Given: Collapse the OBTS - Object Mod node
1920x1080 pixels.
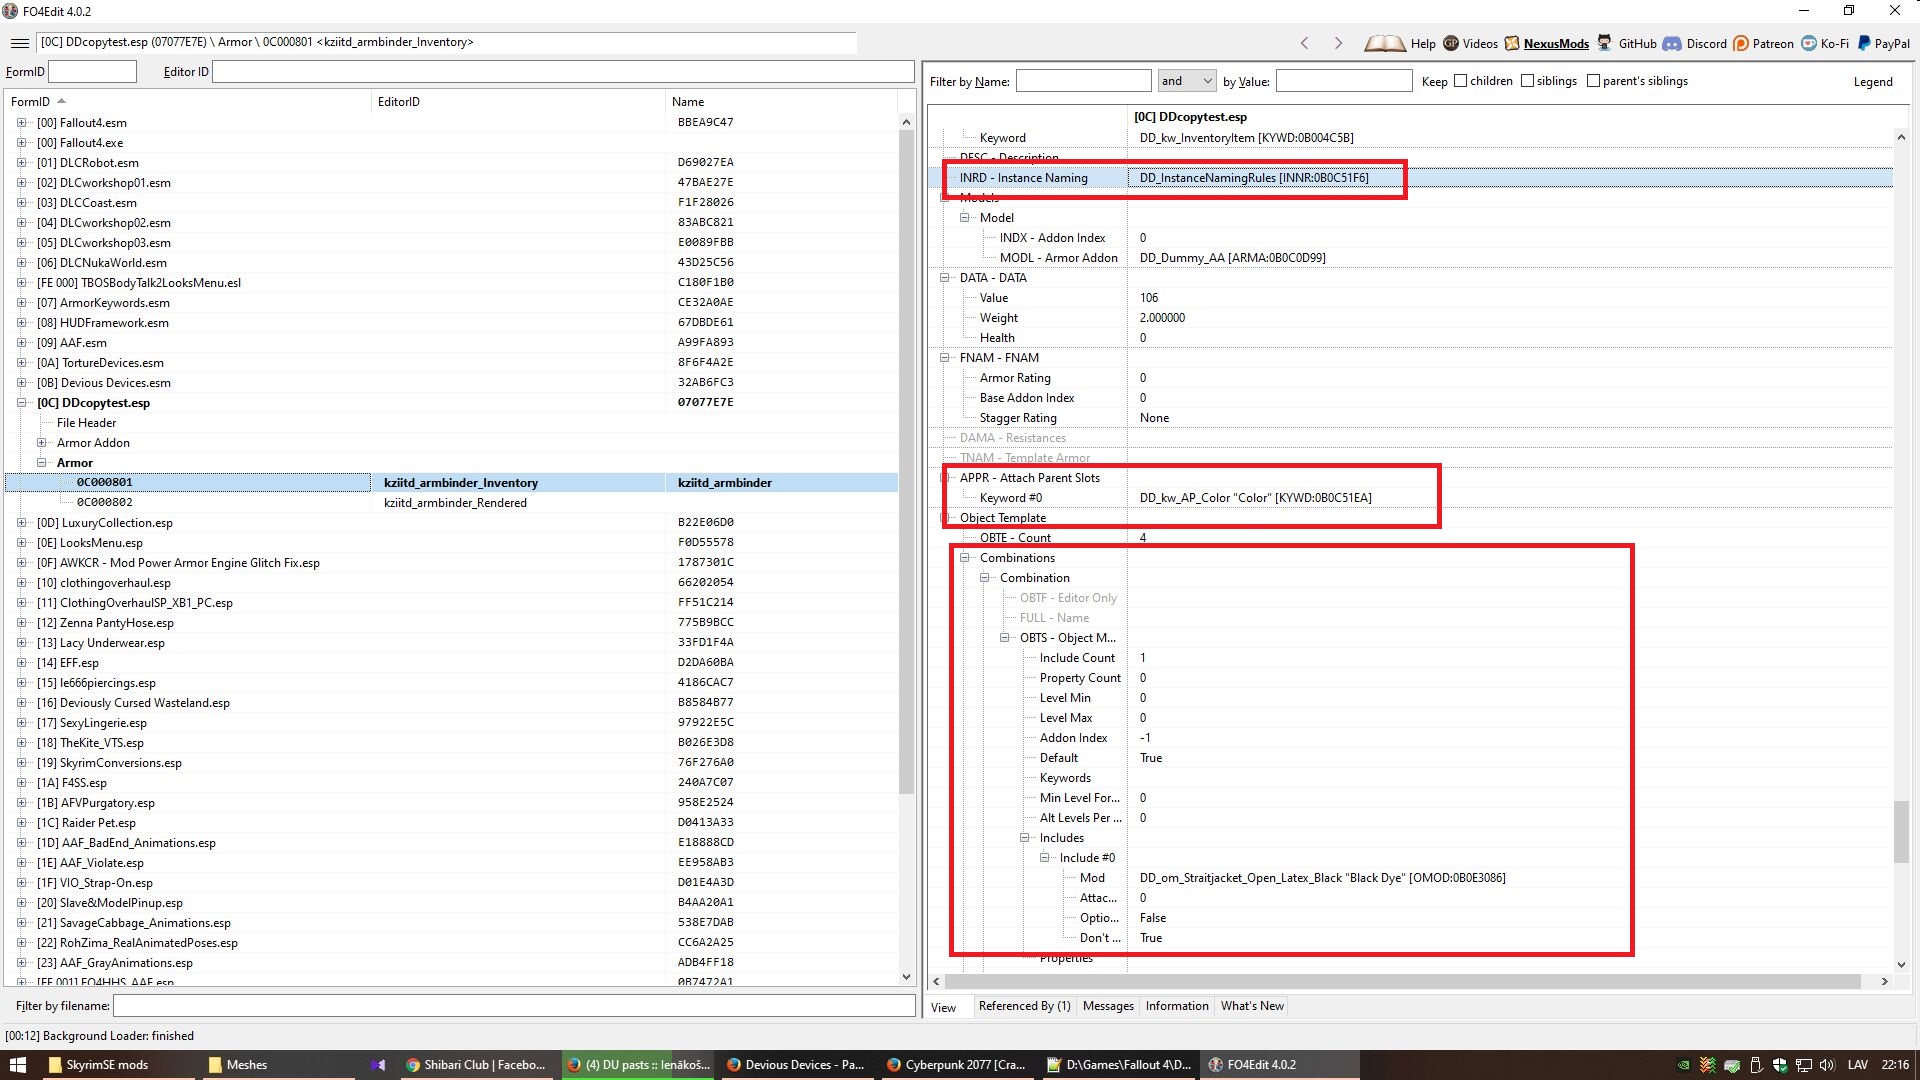Looking at the screenshot, I should 1004,638.
